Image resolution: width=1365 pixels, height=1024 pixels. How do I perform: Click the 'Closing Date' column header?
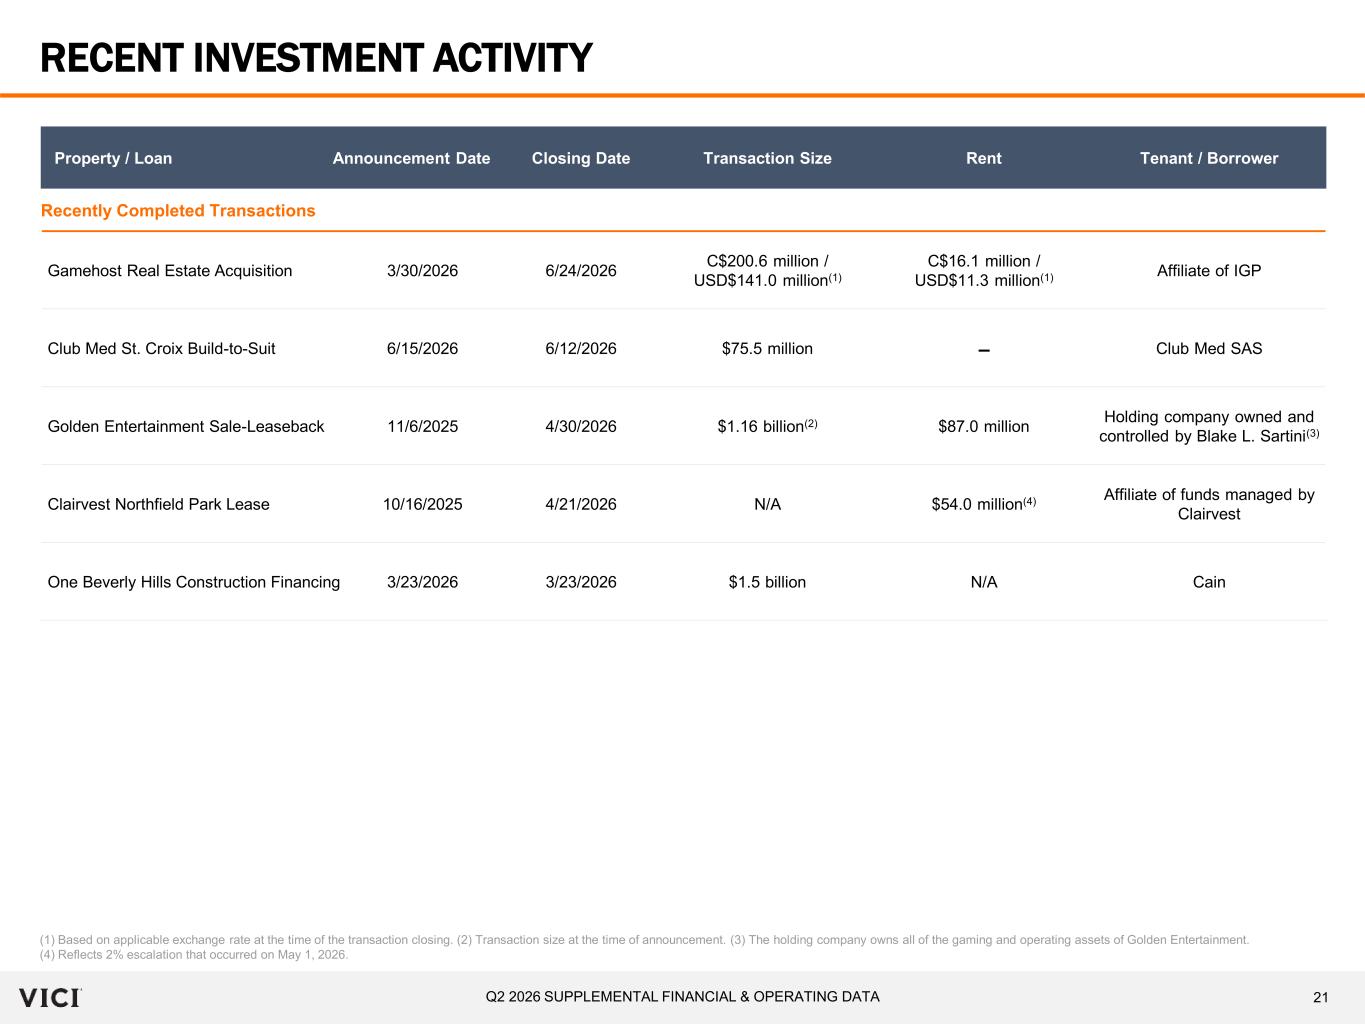coord(581,158)
